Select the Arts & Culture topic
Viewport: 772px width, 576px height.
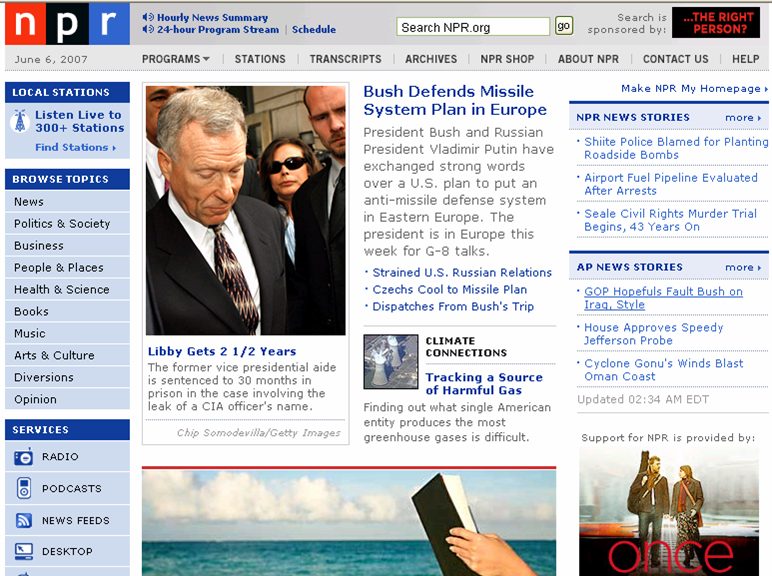67,355
